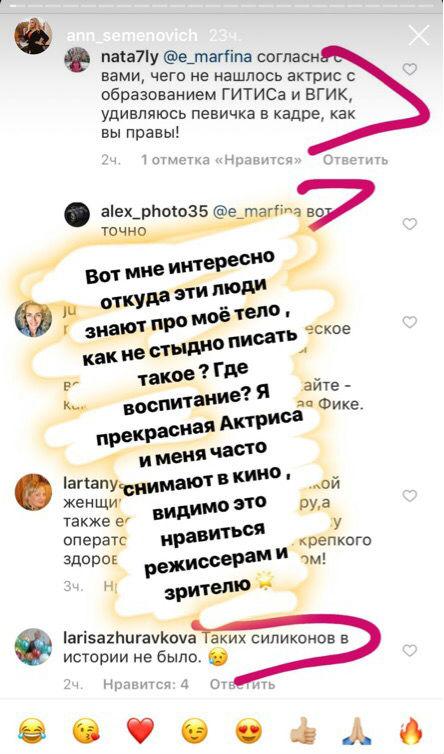Send the laughing-tears emoji reaction
The height and width of the screenshot is (754, 444).
pos(32,730)
